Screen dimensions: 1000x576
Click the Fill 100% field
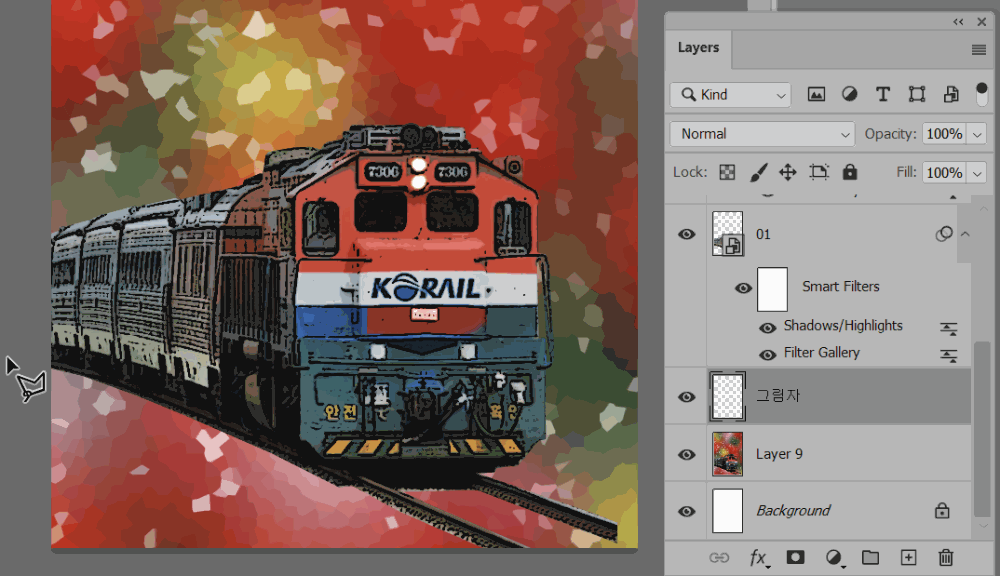tap(945, 173)
